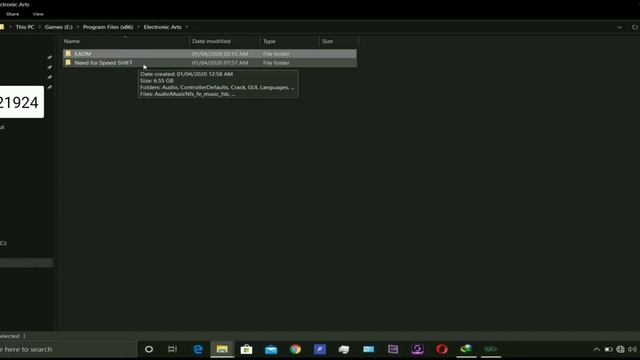Click Need for Speed SHIFT date cell
Viewport: 640px width, 360px height.
pos(220,63)
